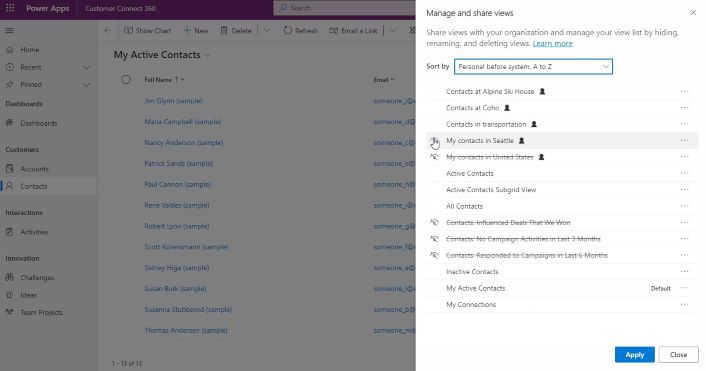Click Refresh in the command bar

301,31
